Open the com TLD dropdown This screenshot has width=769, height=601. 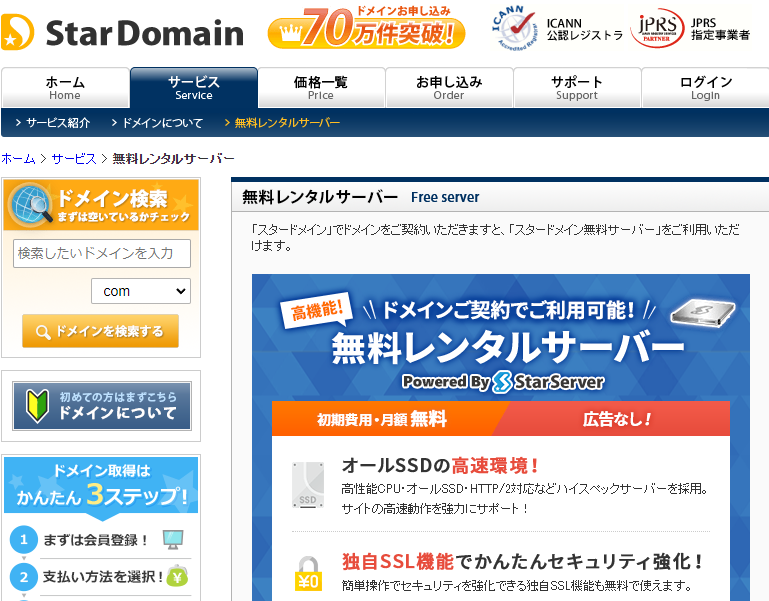[141, 291]
